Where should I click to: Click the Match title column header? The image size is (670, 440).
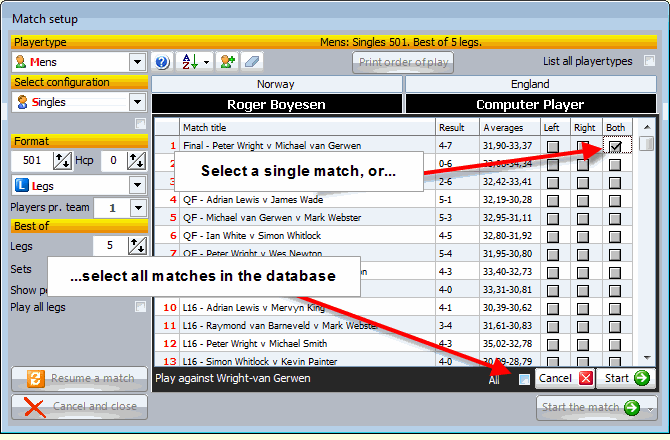click(307, 128)
